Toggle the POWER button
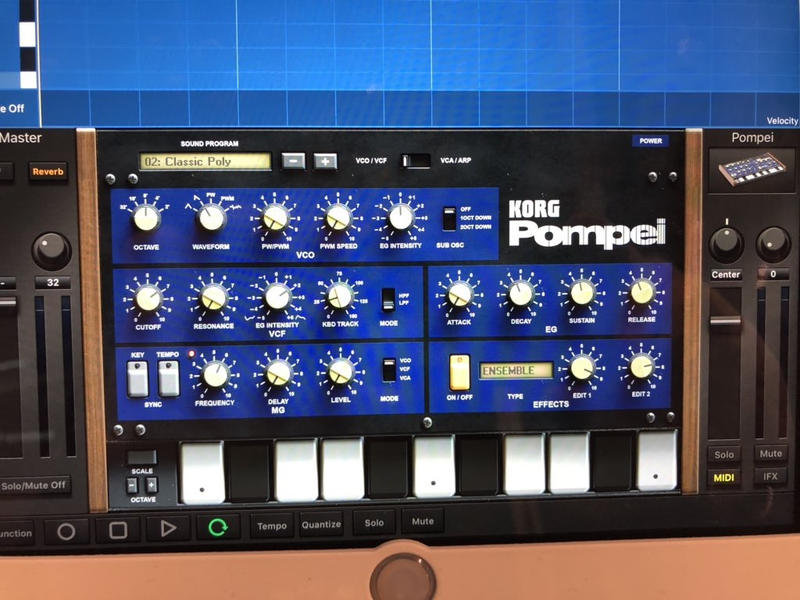Viewport: 800px width, 600px height. coord(651,141)
